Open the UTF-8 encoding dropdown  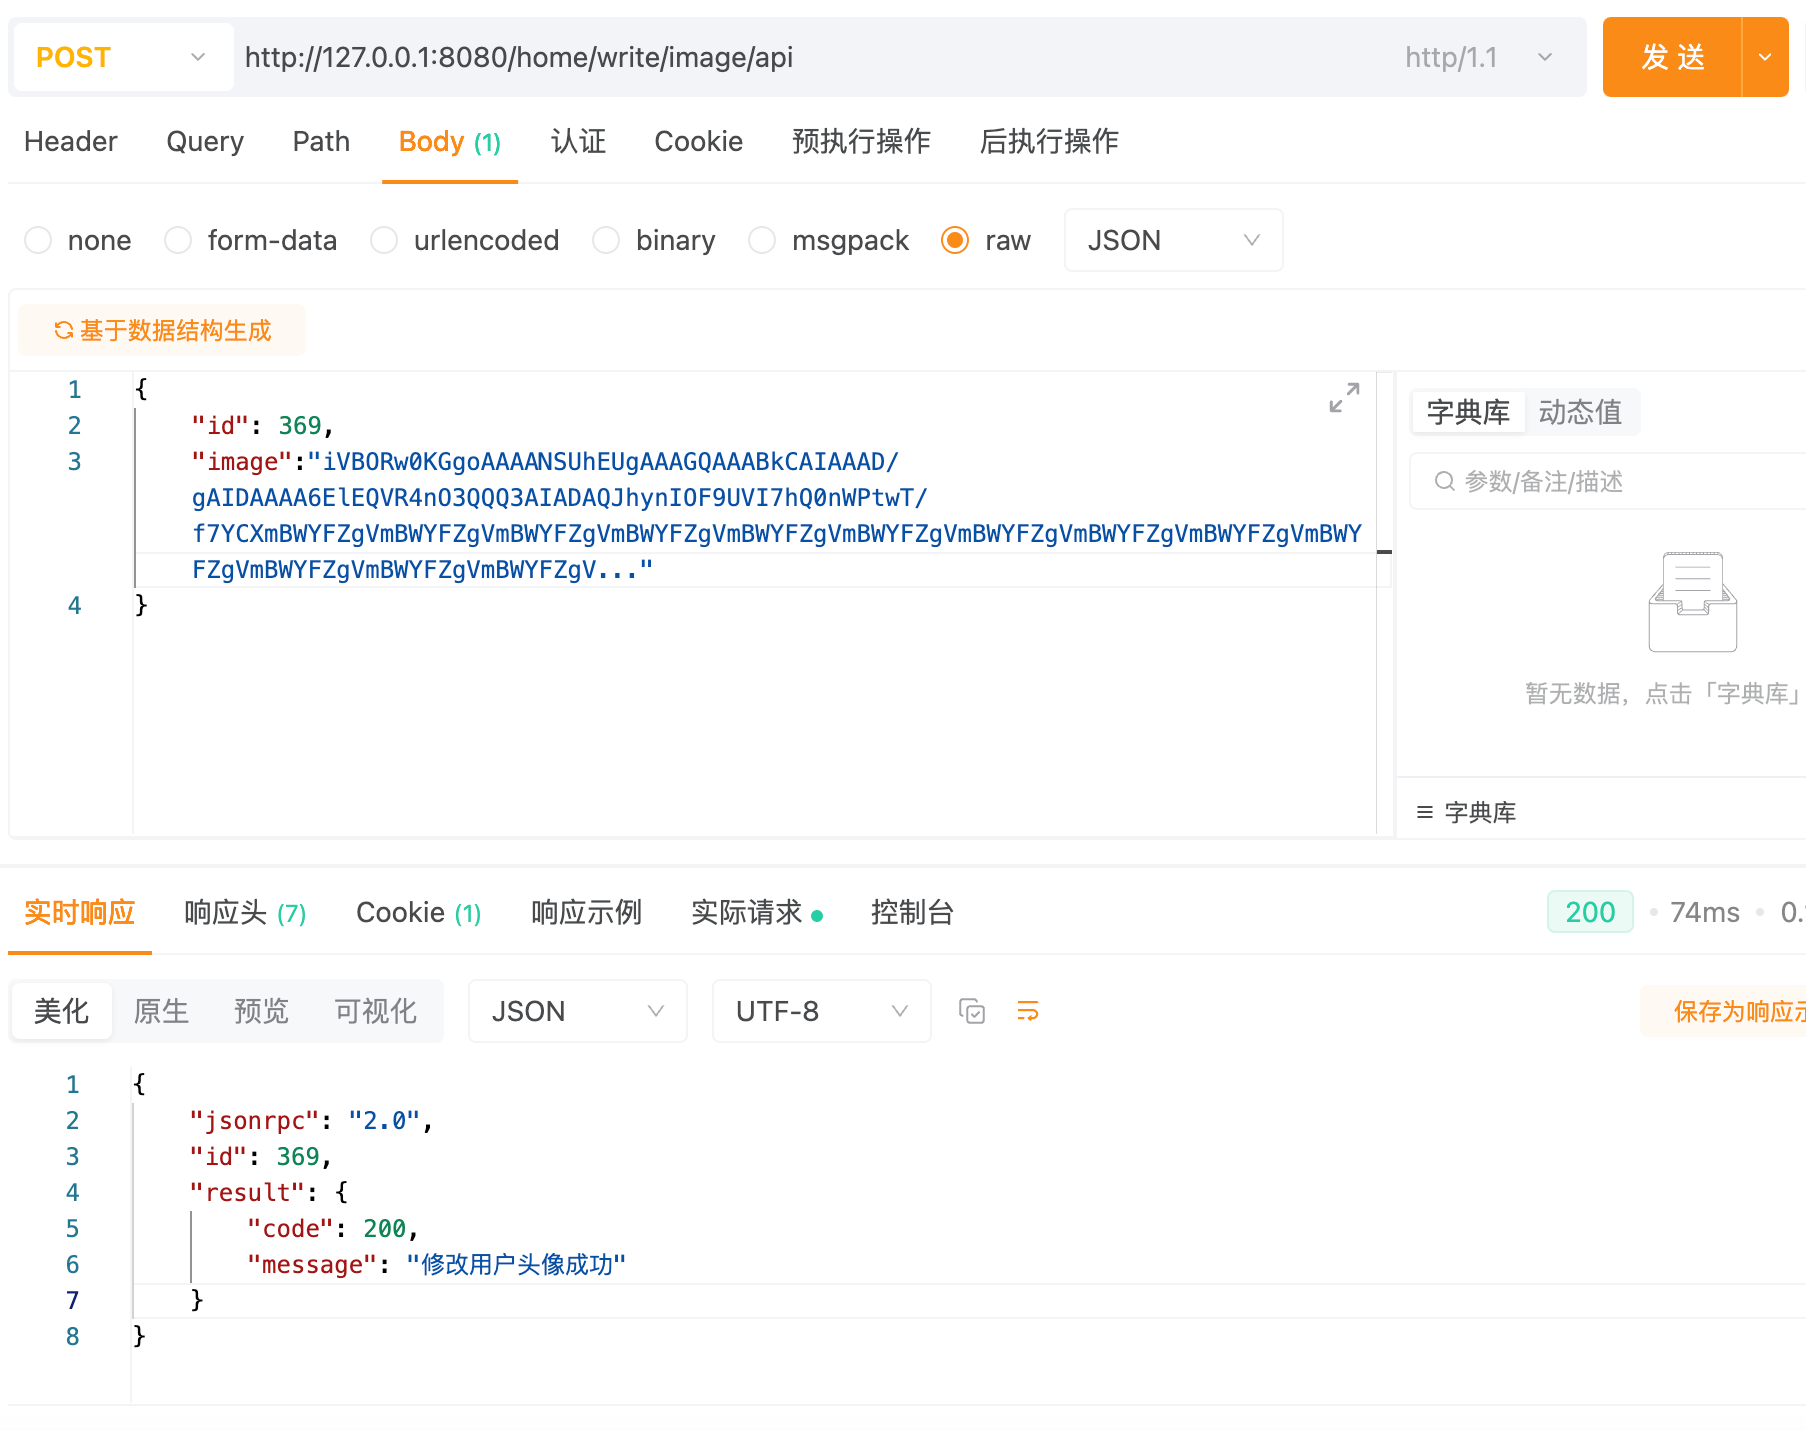[x=821, y=1011]
